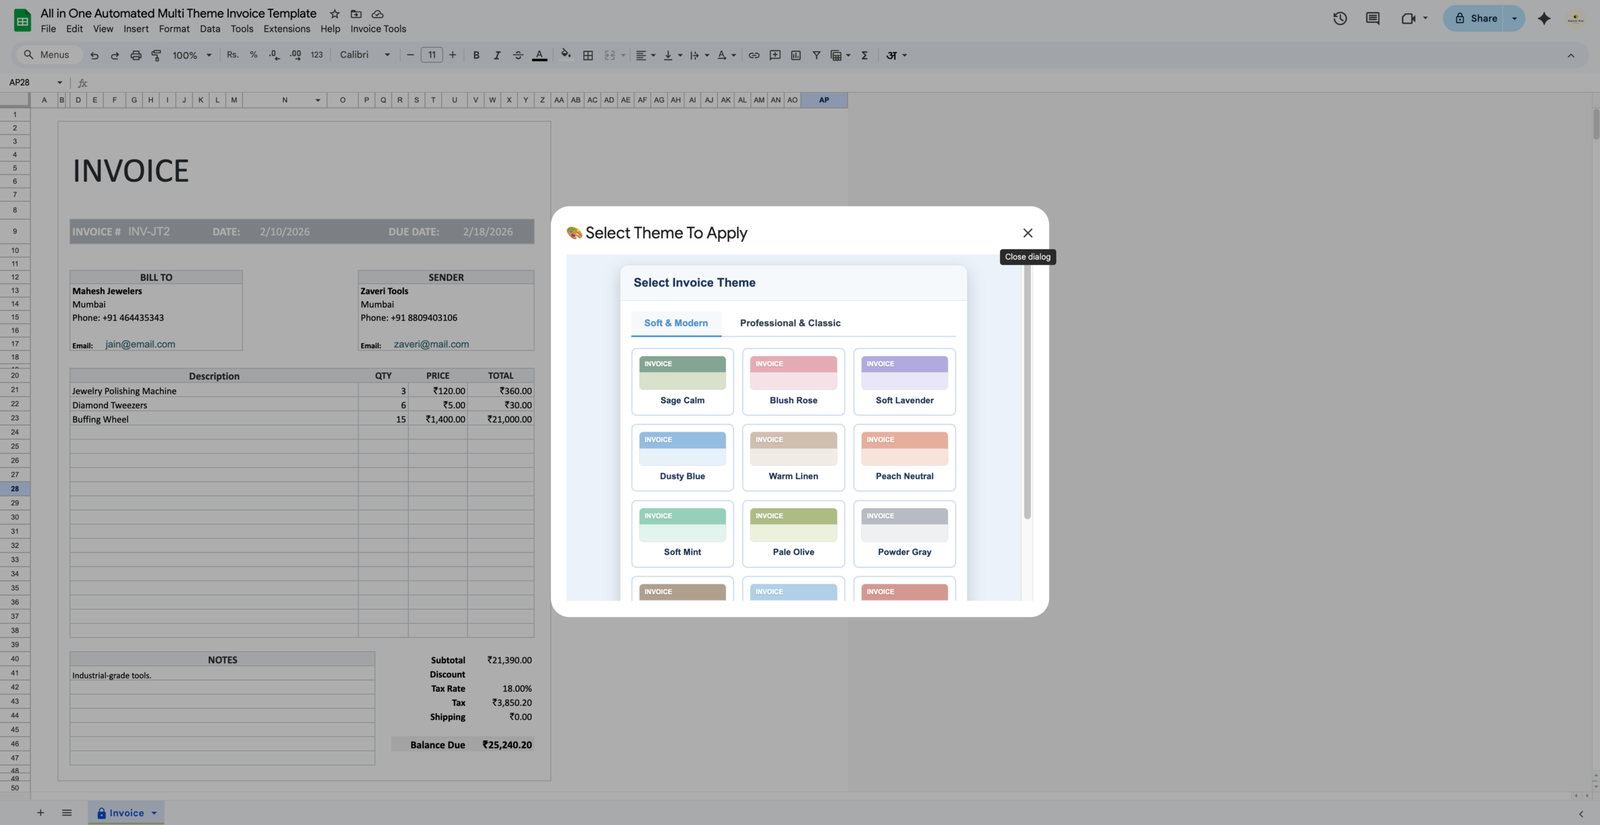The height and width of the screenshot is (825, 1600).
Task: Click the print icon
Action: [x=135, y=55]
